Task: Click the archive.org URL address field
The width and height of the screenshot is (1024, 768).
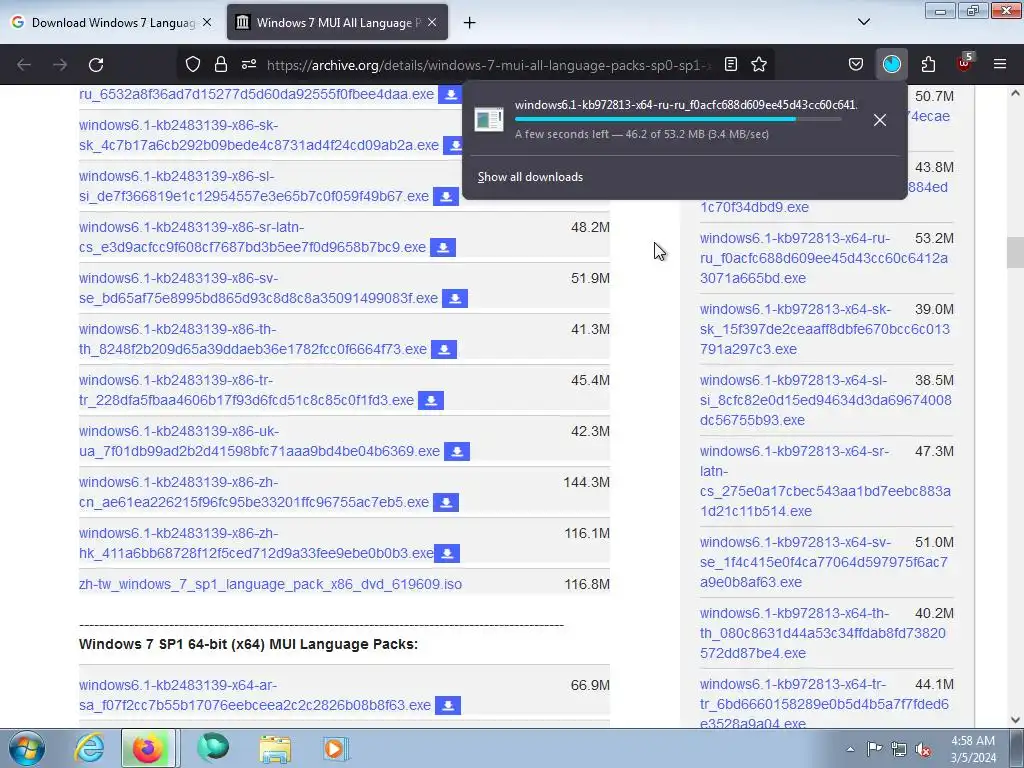Action: point(487,65)
